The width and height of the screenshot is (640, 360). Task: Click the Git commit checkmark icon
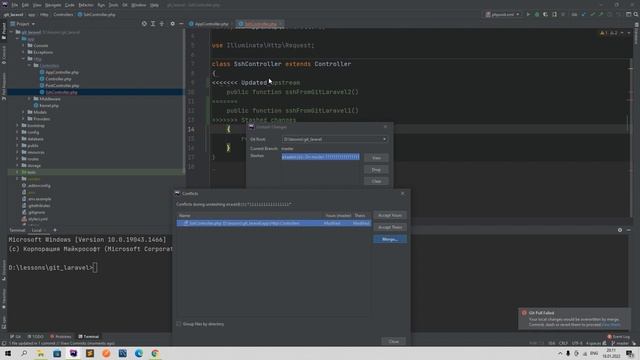(592, 14)
